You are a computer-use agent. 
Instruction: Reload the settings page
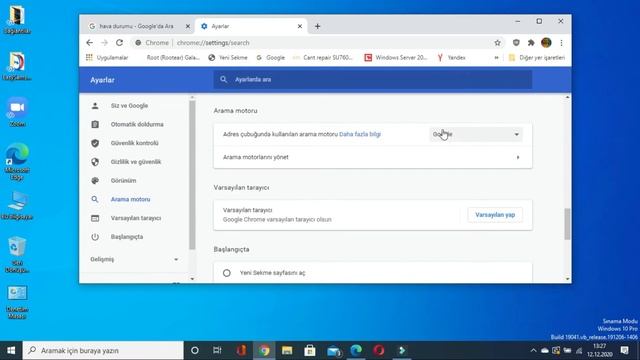pyautogui.click(x=119, y=42)
